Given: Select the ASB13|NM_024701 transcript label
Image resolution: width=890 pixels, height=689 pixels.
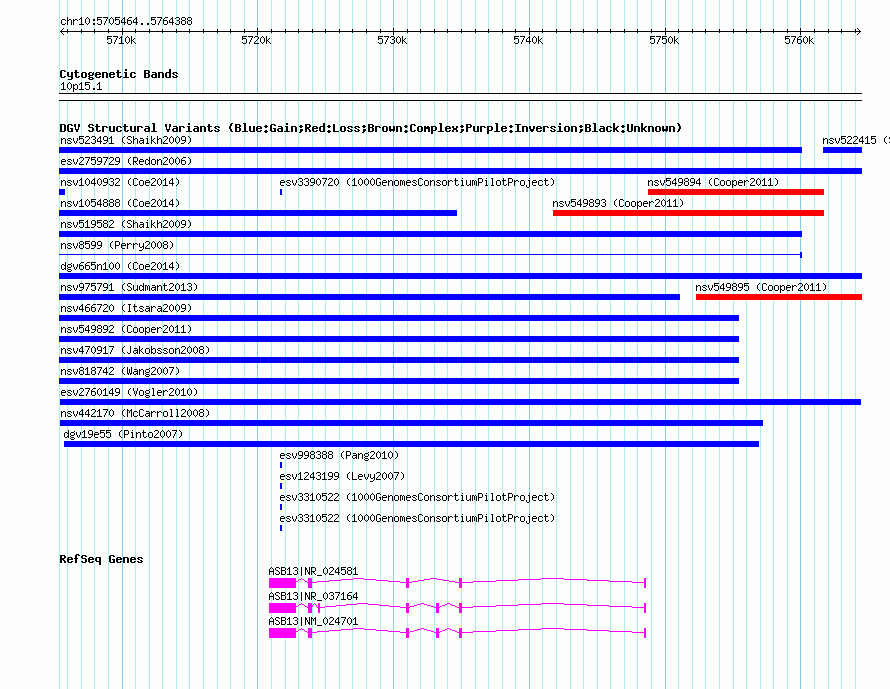Looking at the screenshot, I should coord(313,622).
